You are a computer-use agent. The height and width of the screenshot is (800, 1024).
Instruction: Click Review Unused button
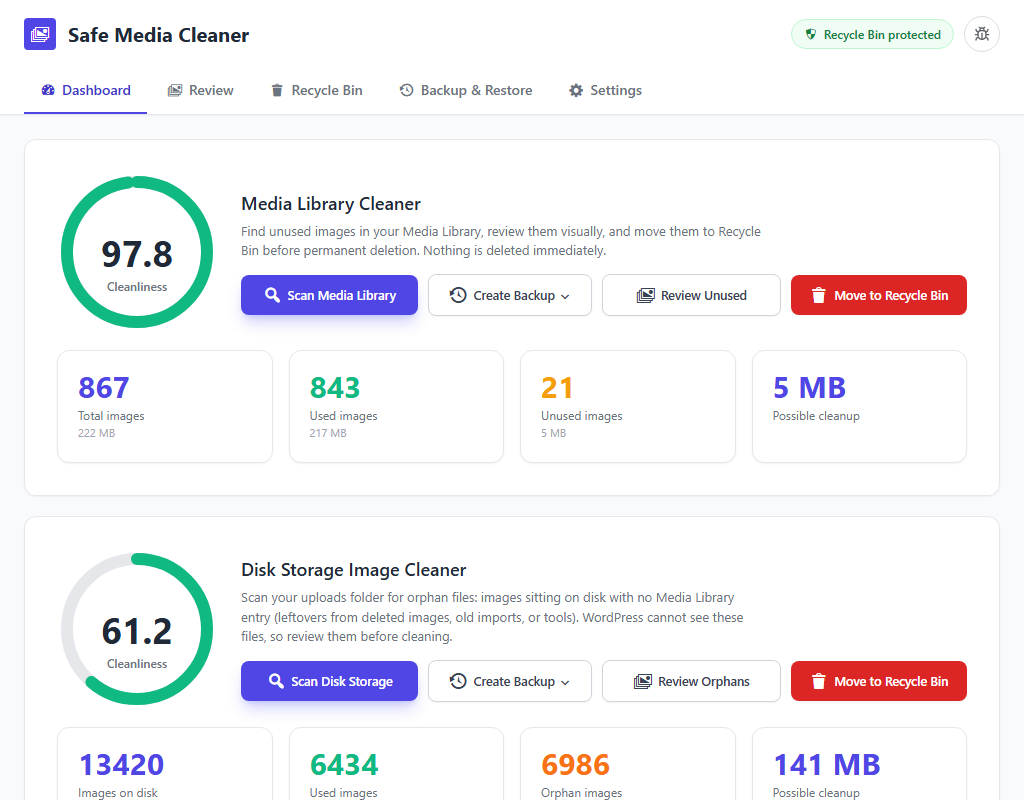[691, 295]
